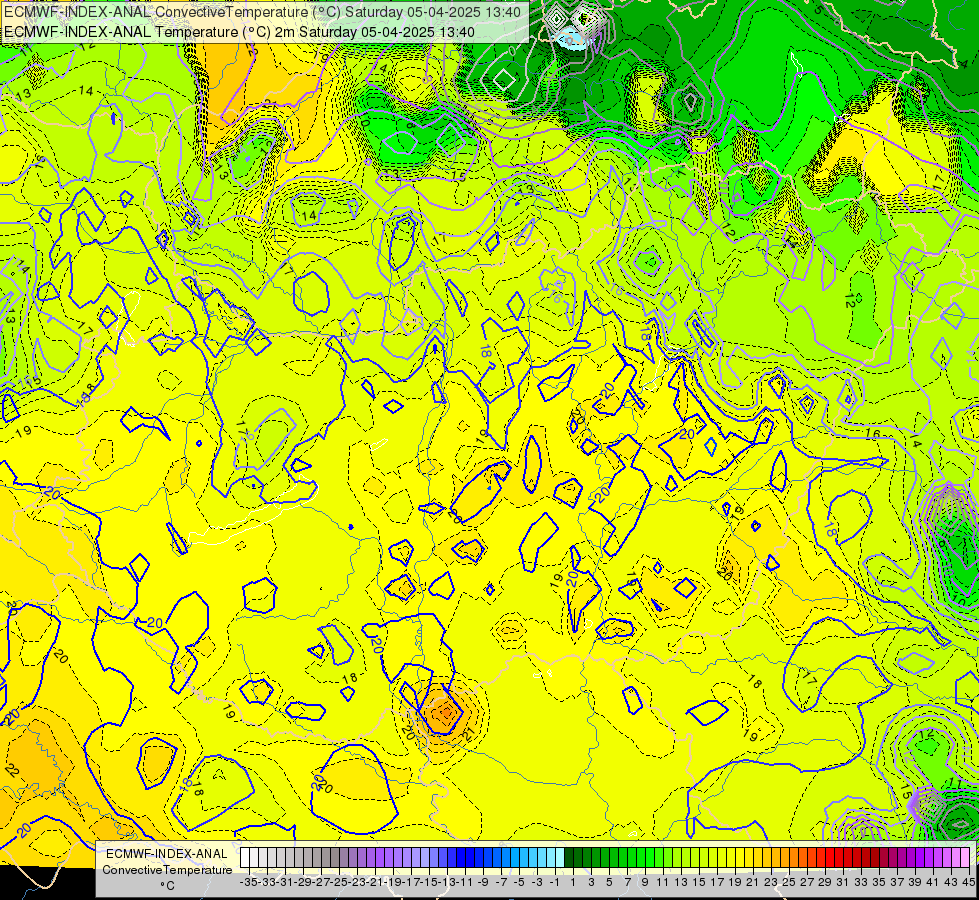Click the legend scale value '-9'
979x900 pixels.
[x=483, y=883]
